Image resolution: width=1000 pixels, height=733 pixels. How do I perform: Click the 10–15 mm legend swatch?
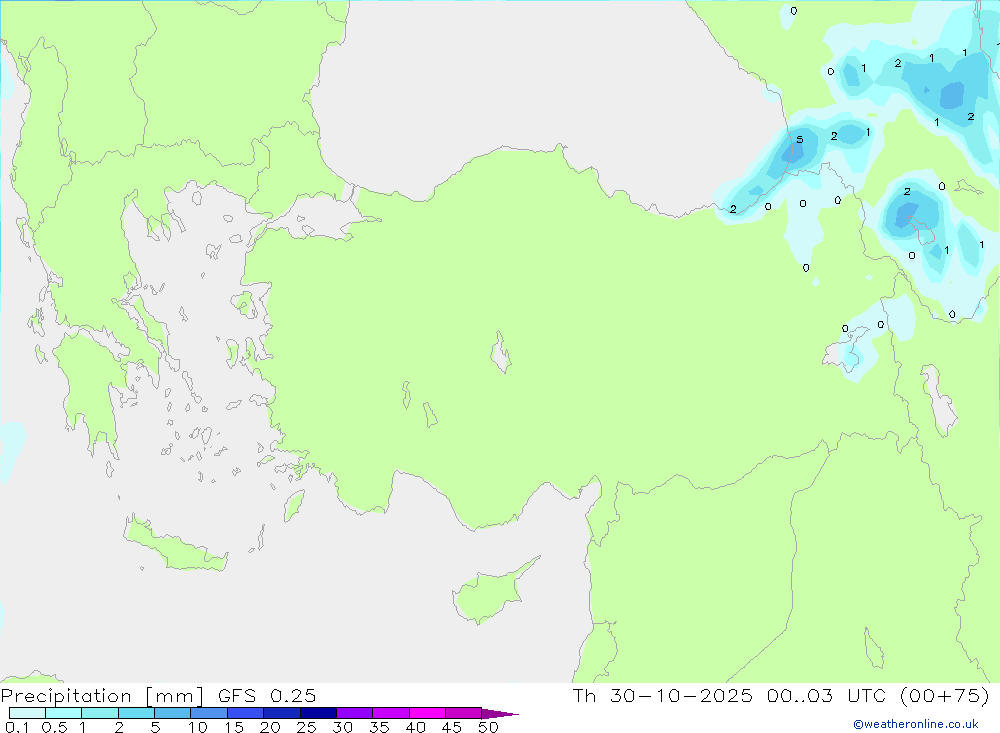[209, 713]
